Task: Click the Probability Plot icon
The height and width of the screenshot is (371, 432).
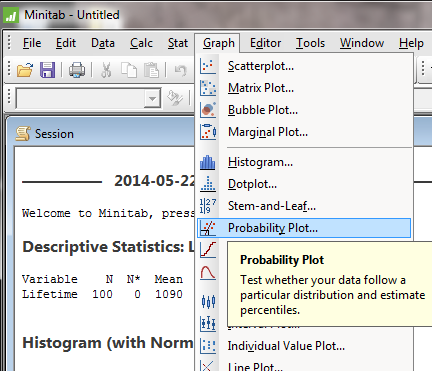Action: coord(208,228)
